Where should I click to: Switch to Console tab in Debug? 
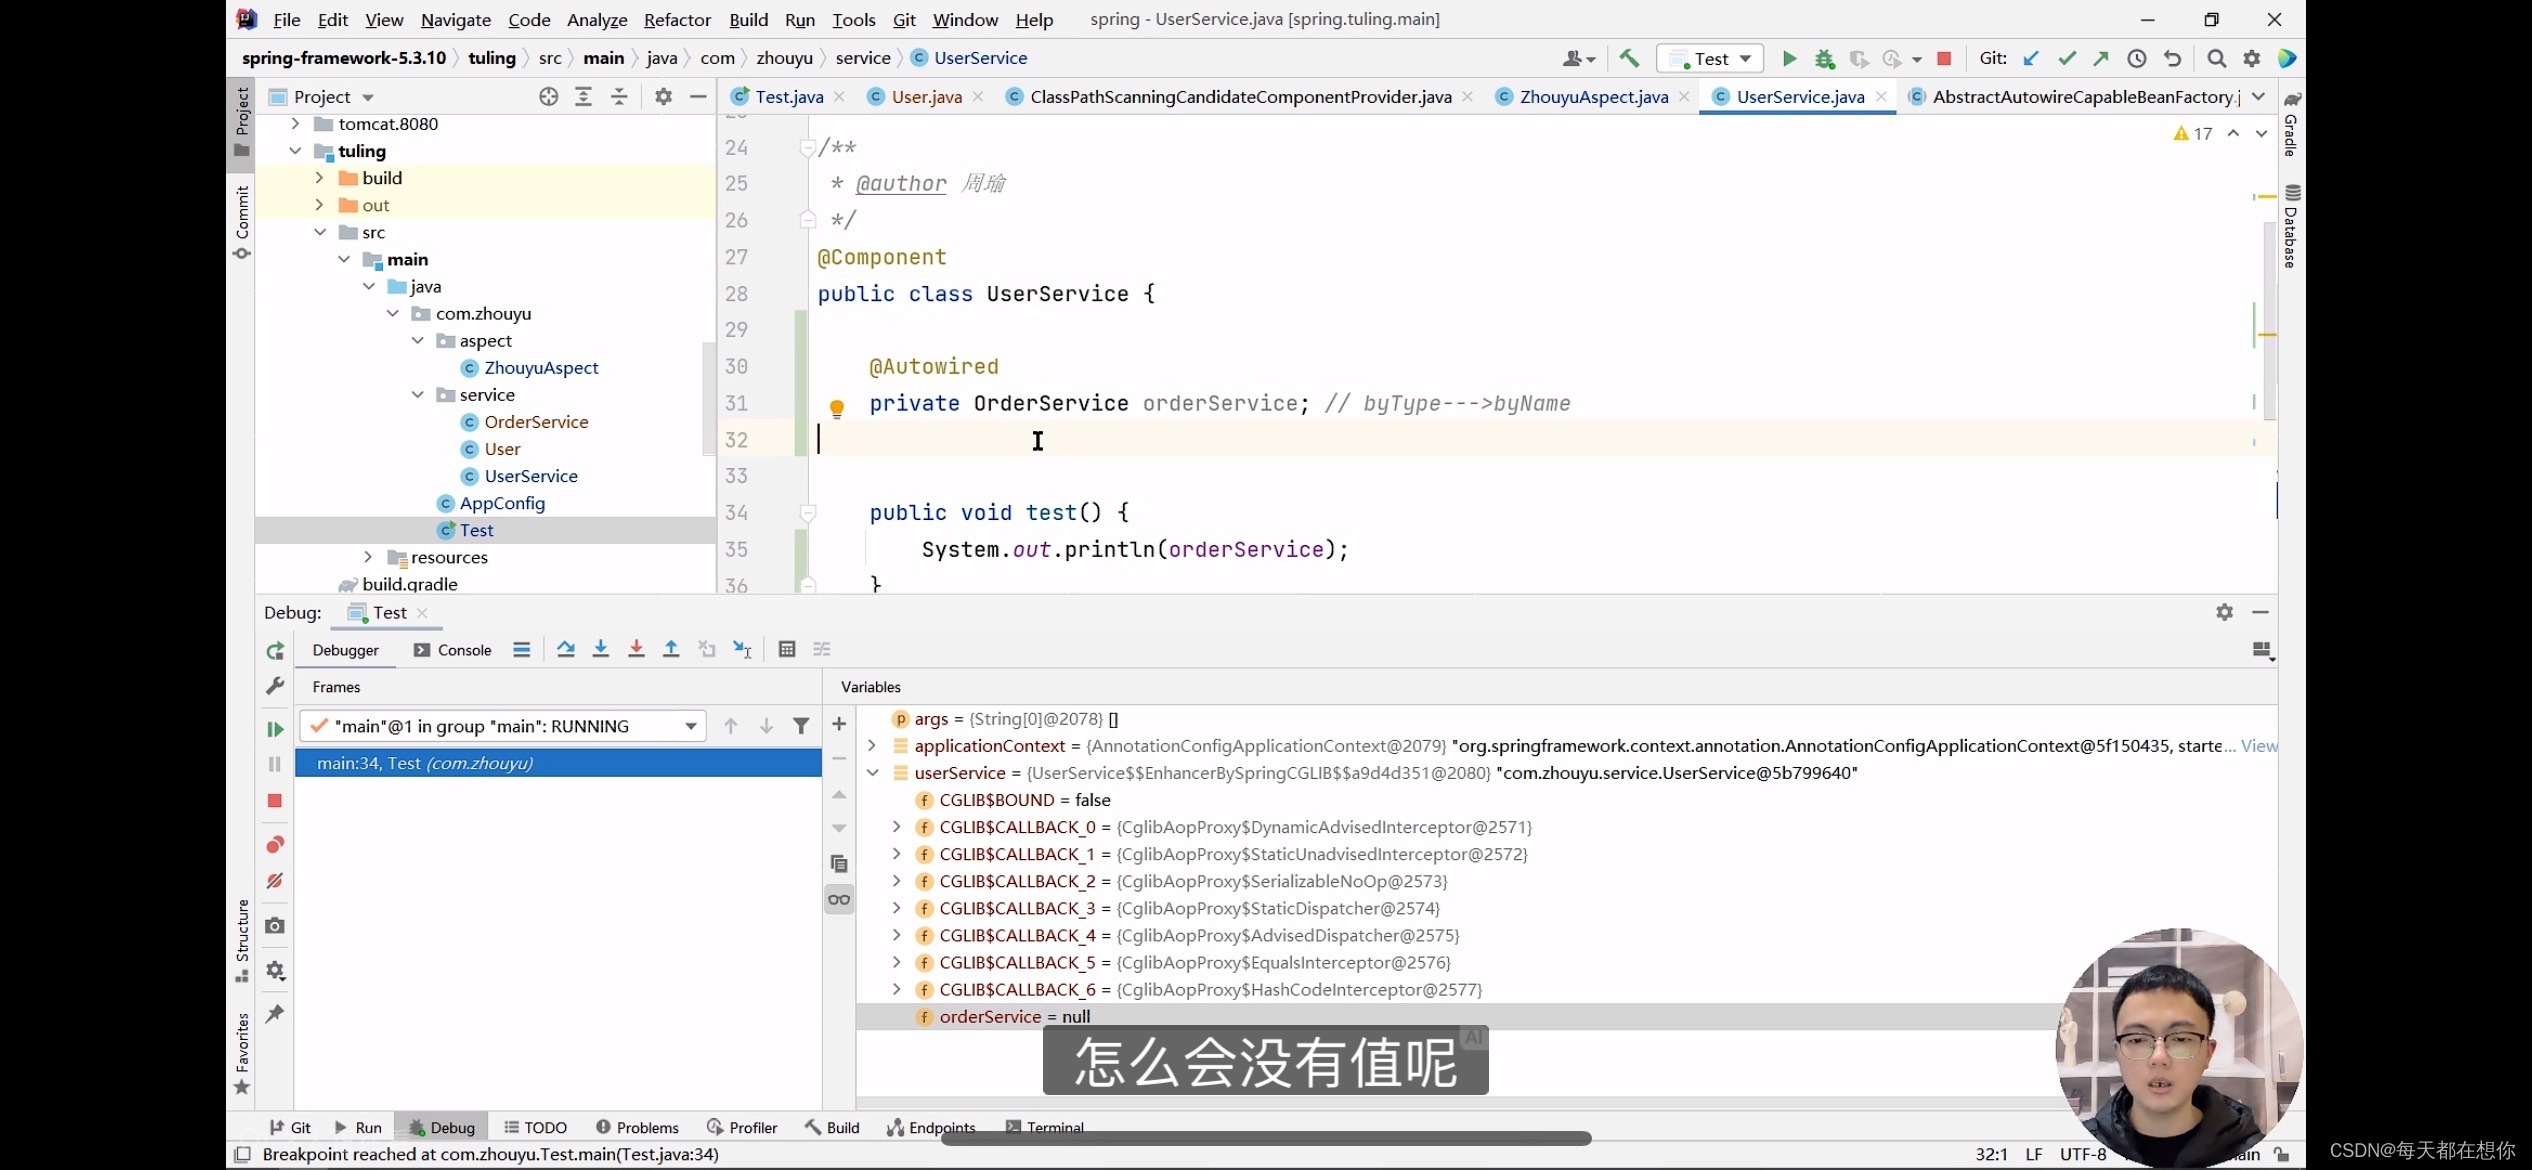pos(453,650)
